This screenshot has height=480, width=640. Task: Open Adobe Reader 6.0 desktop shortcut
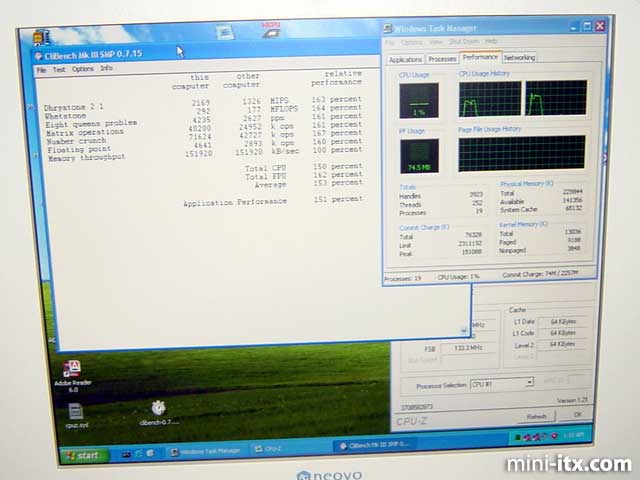coord(72,376)
